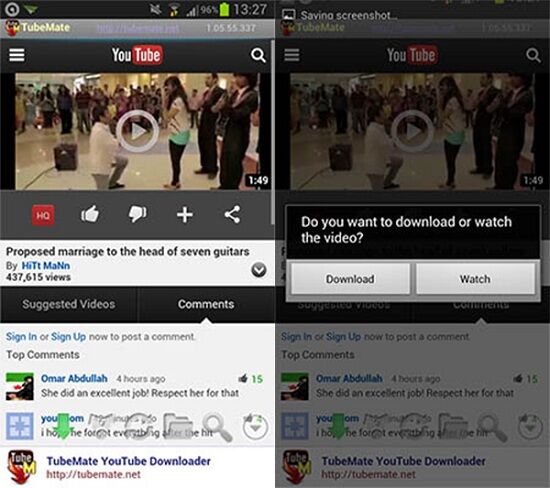The width and height of the screenshot is (550, 488).
Task: Tap the muted sound status icon
Action: (x=156, y=9)
